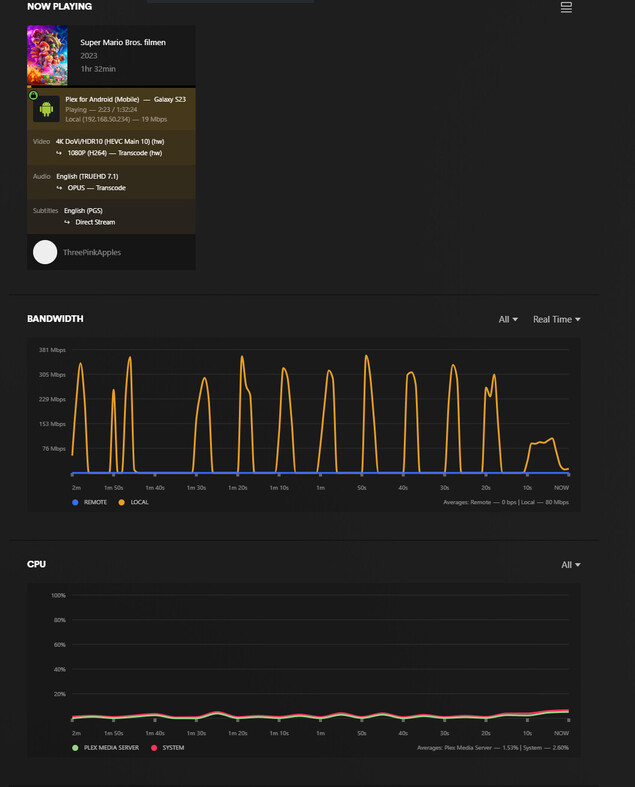Open the 'Super Mario Bros. filmen' title
Screen dimensions: 635x787
point(123,42)
